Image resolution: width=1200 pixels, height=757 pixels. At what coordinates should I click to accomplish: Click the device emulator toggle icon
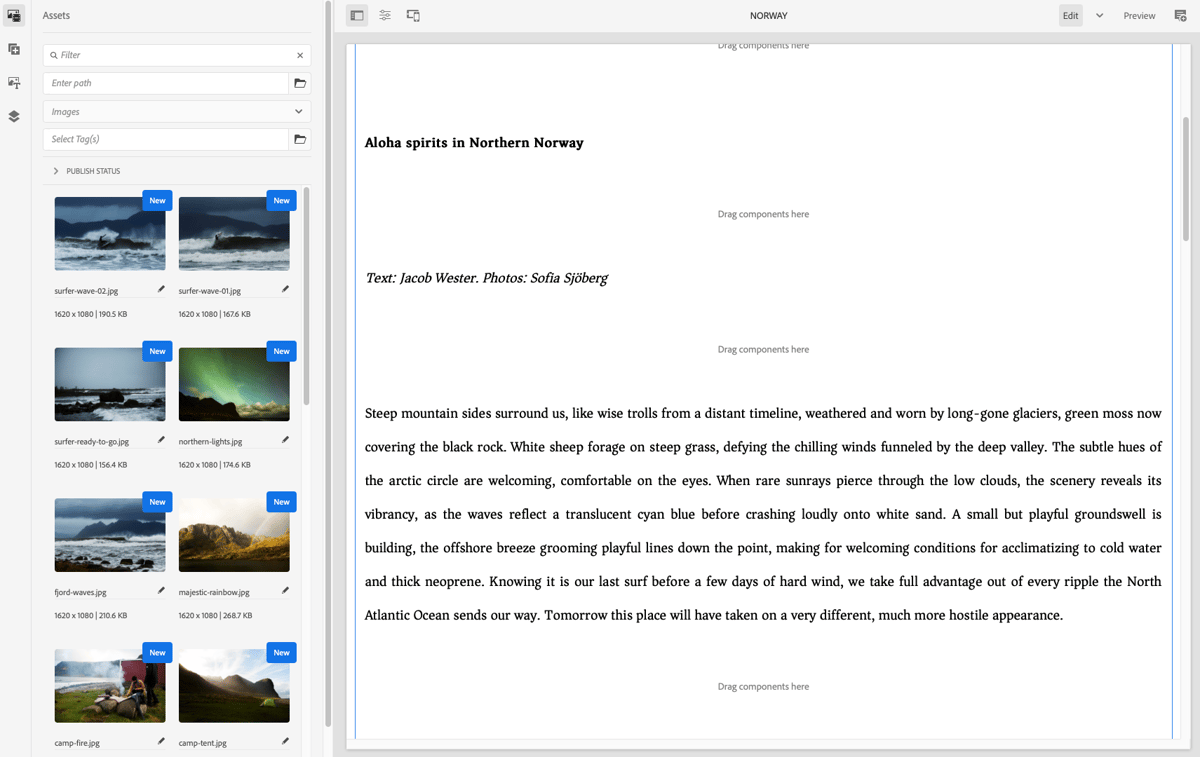tap(413, 15)
